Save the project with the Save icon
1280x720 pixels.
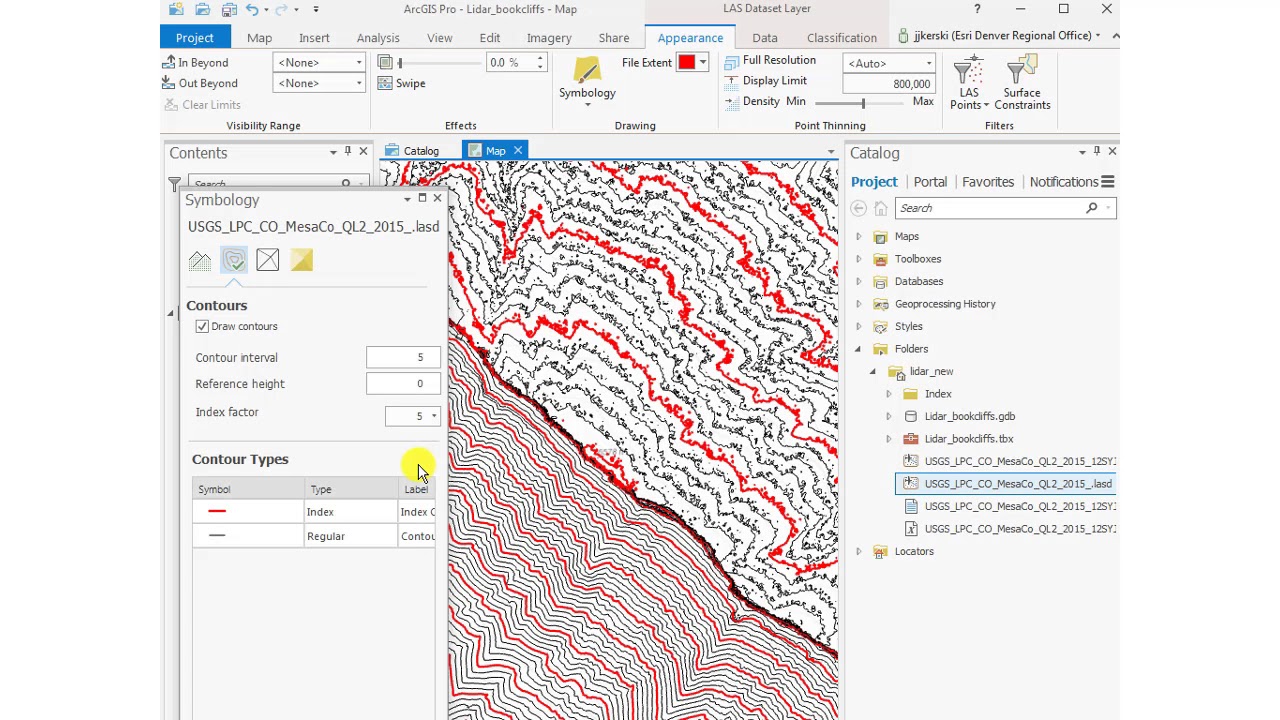[229, 9]
